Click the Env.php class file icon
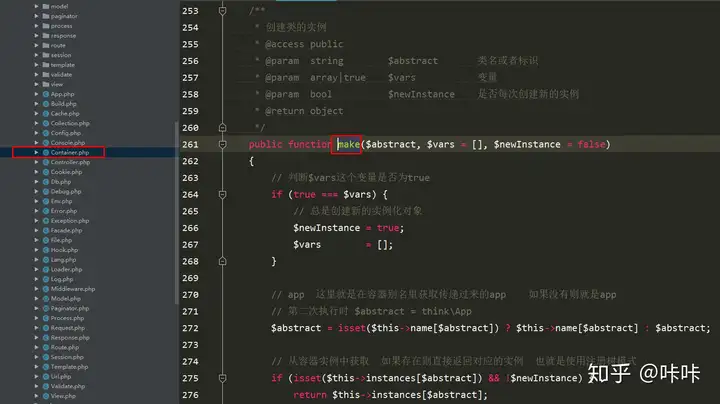 click(x=46, y=201)
